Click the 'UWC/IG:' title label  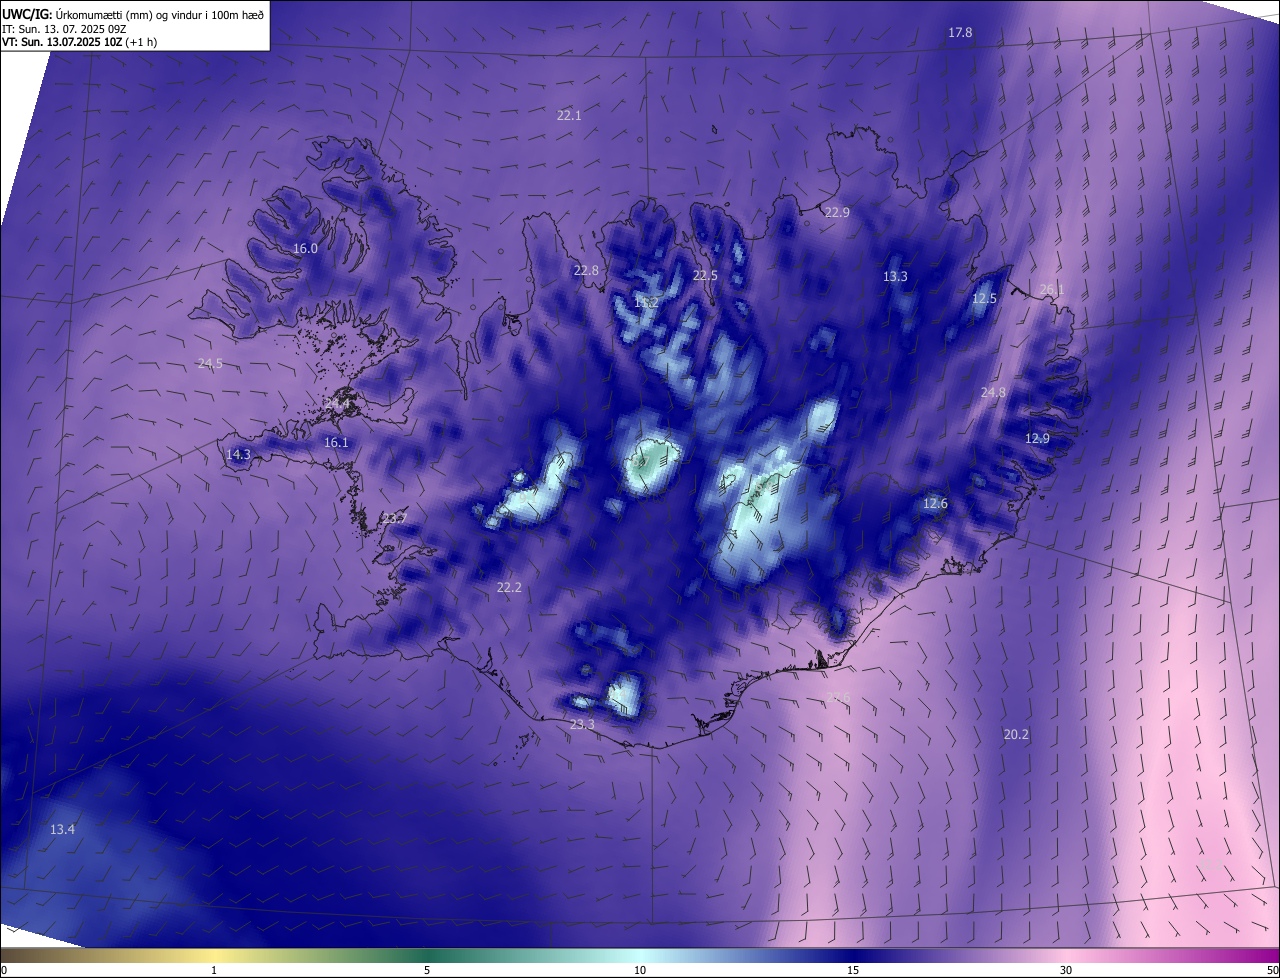27,14
